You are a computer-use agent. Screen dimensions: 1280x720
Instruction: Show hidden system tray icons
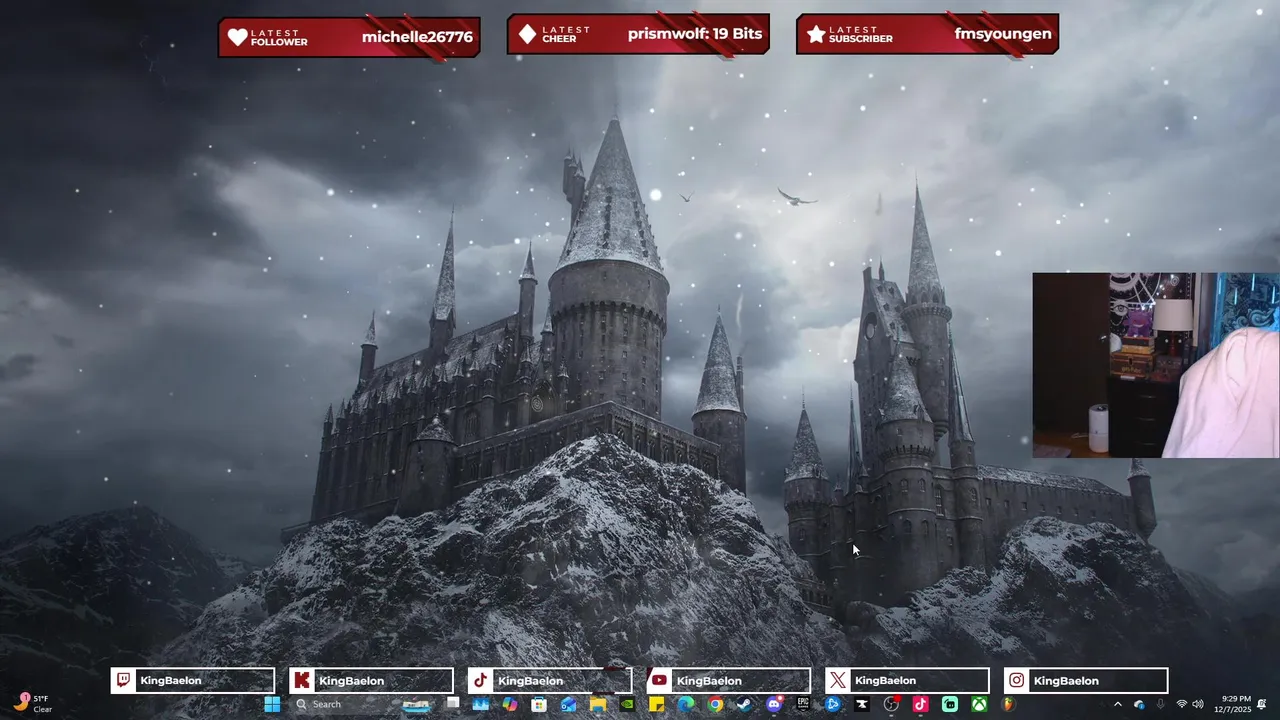(1118, 704)
